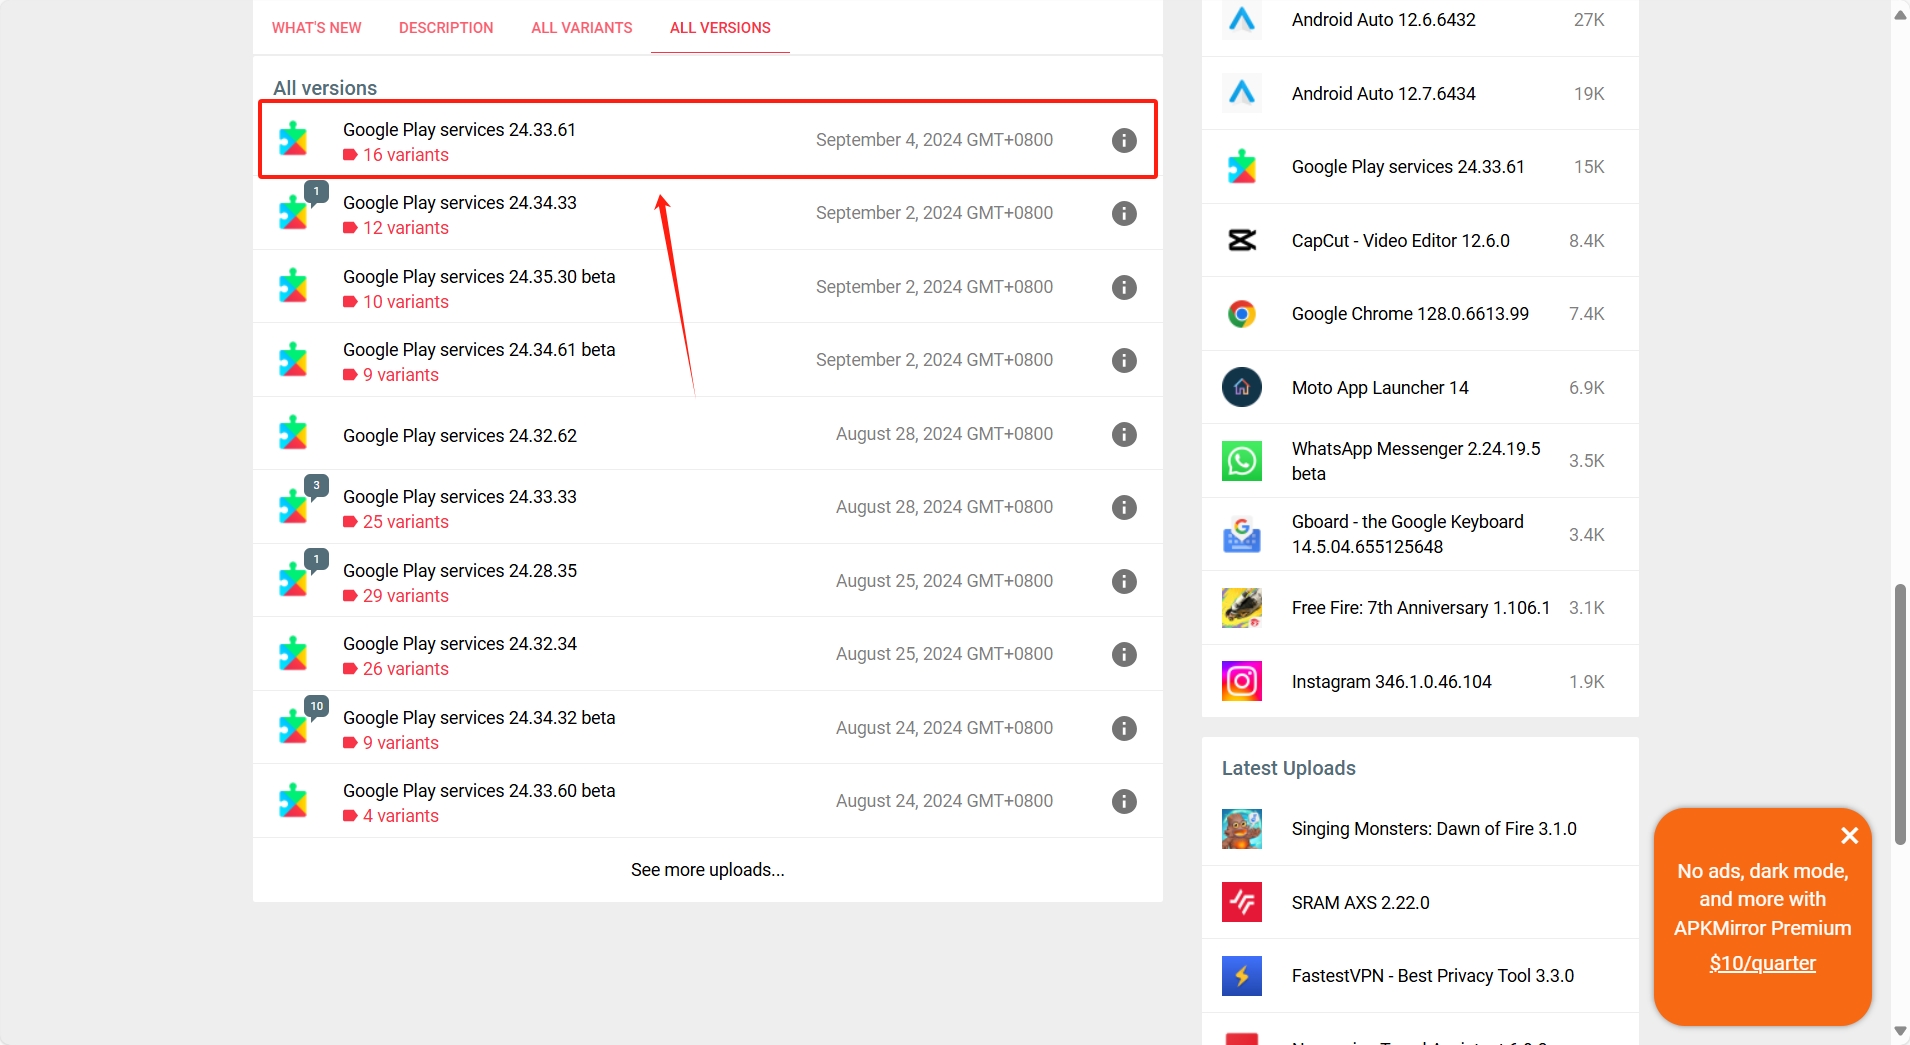Open info icon for version 24.34.32 beta
This screenshot has width=1910, height=1045.
click(1124, 728)
